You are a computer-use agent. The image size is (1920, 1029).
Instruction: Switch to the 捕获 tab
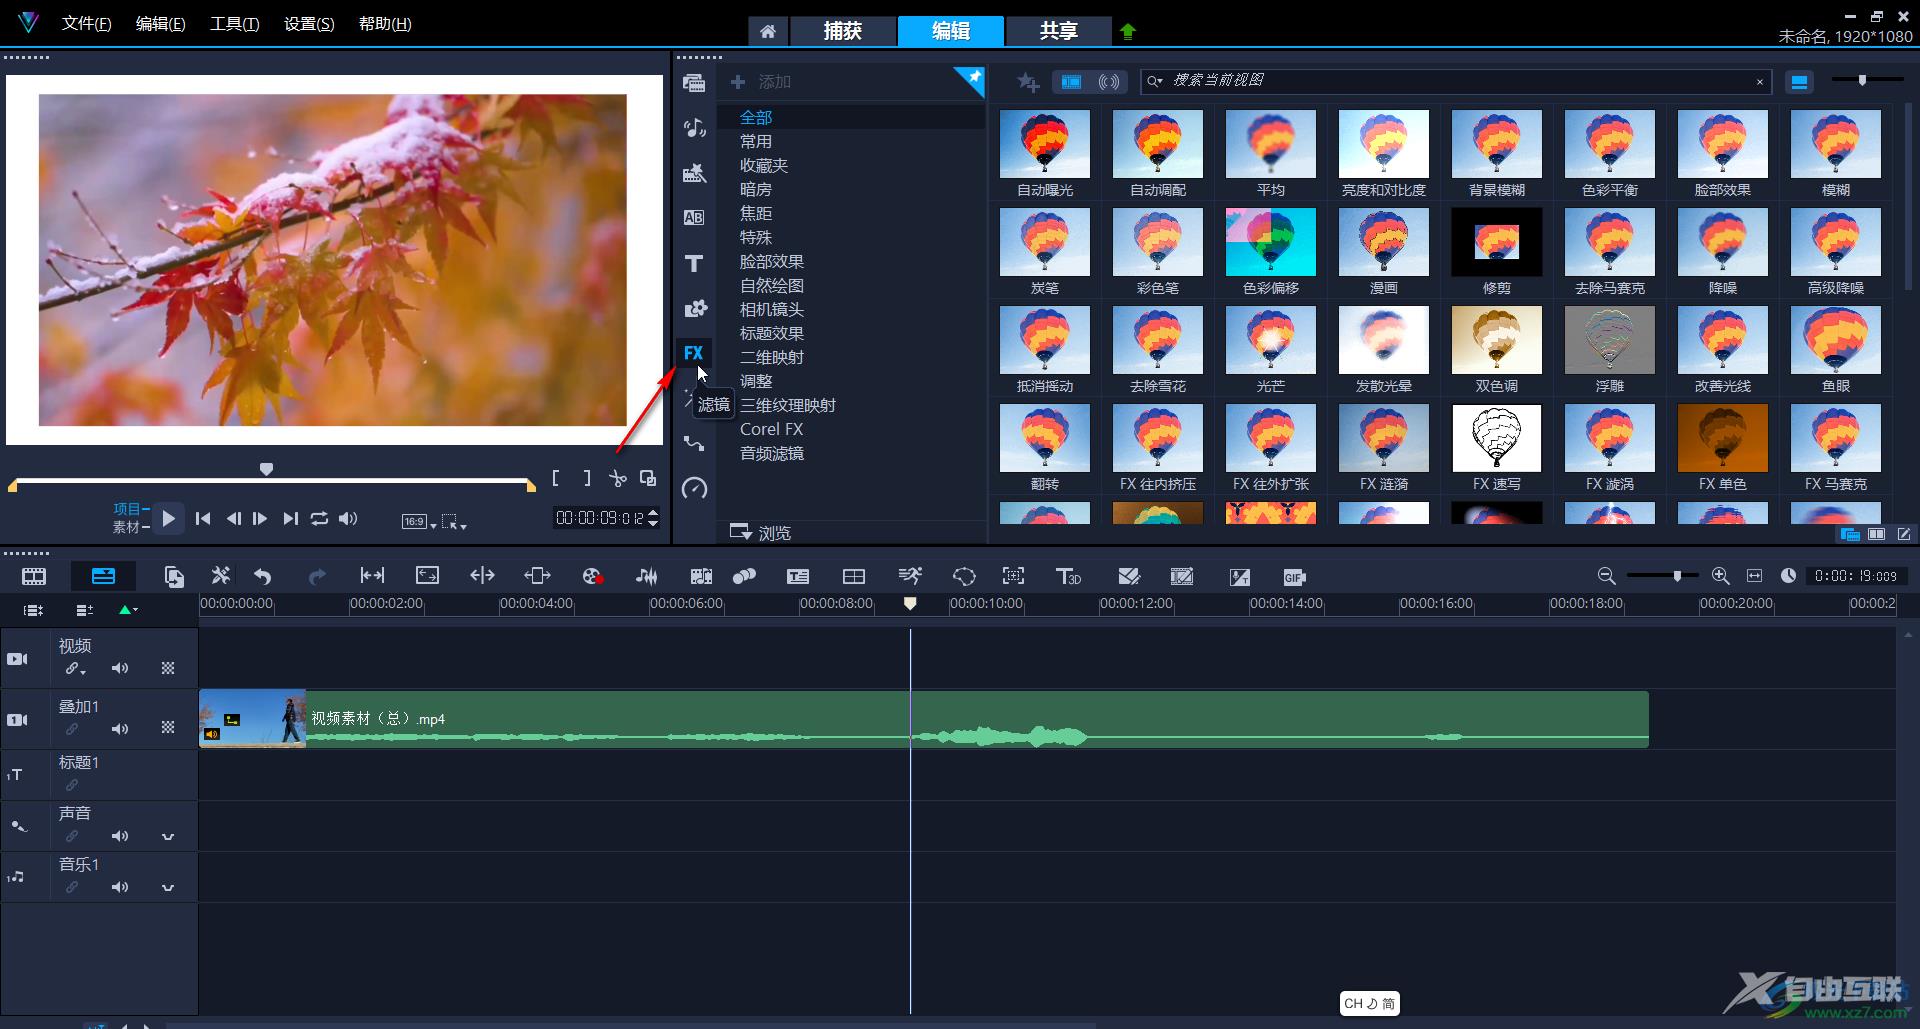click(x=843, y=31)
